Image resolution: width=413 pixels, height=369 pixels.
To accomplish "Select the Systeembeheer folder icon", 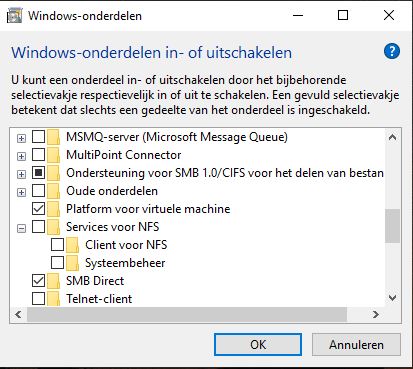I will (x=72, y=263).
